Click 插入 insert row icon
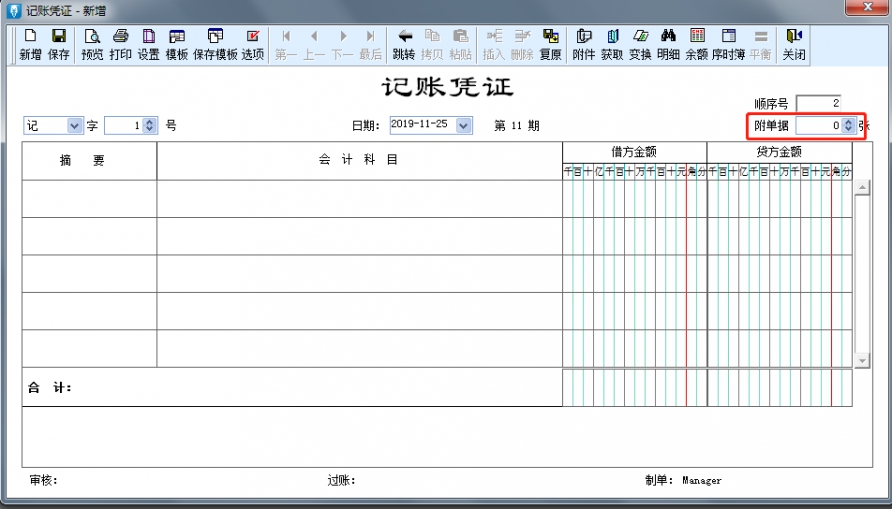 494,44
